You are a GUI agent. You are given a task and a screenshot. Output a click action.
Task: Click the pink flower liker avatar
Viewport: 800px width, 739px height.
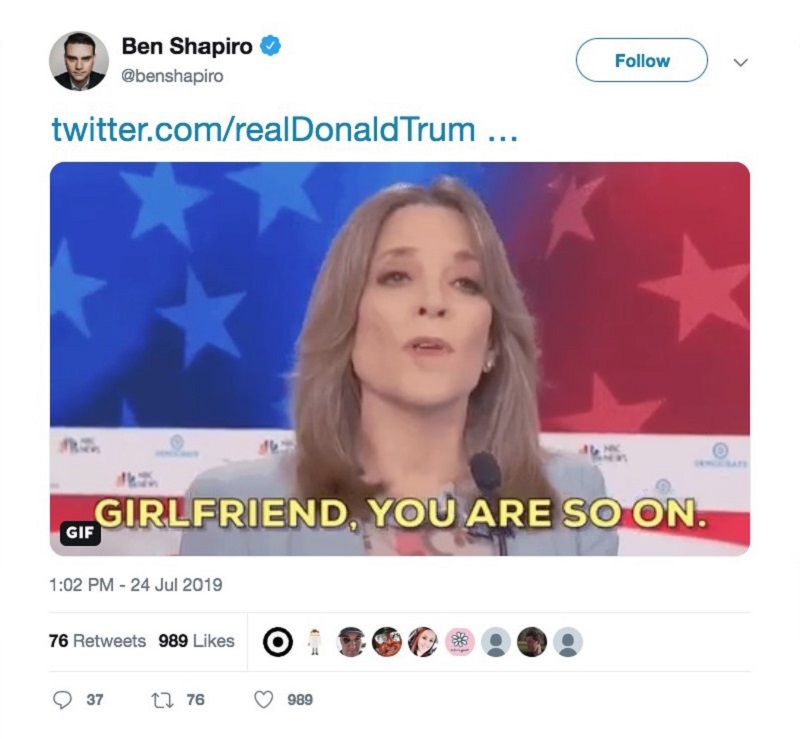click(460, 642)
